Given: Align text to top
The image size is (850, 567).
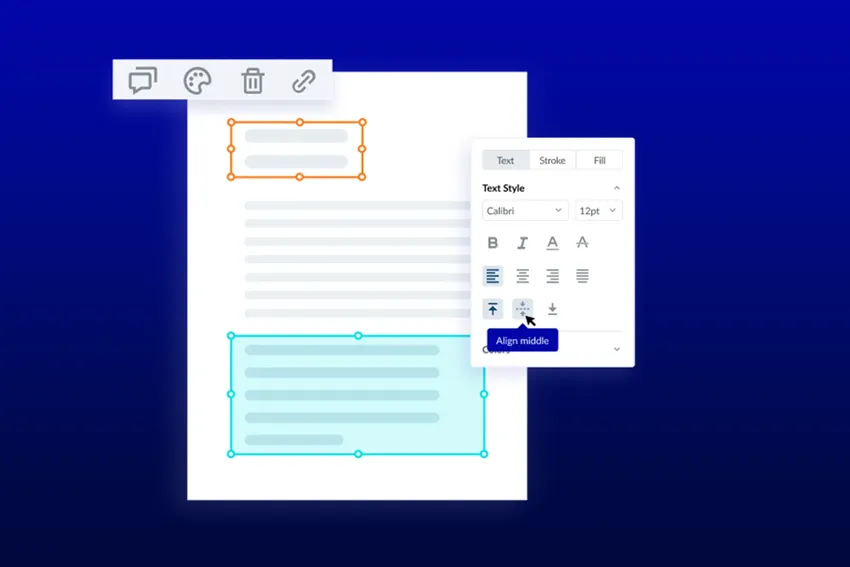Looking at the screenshot, I should click(493, 309).
